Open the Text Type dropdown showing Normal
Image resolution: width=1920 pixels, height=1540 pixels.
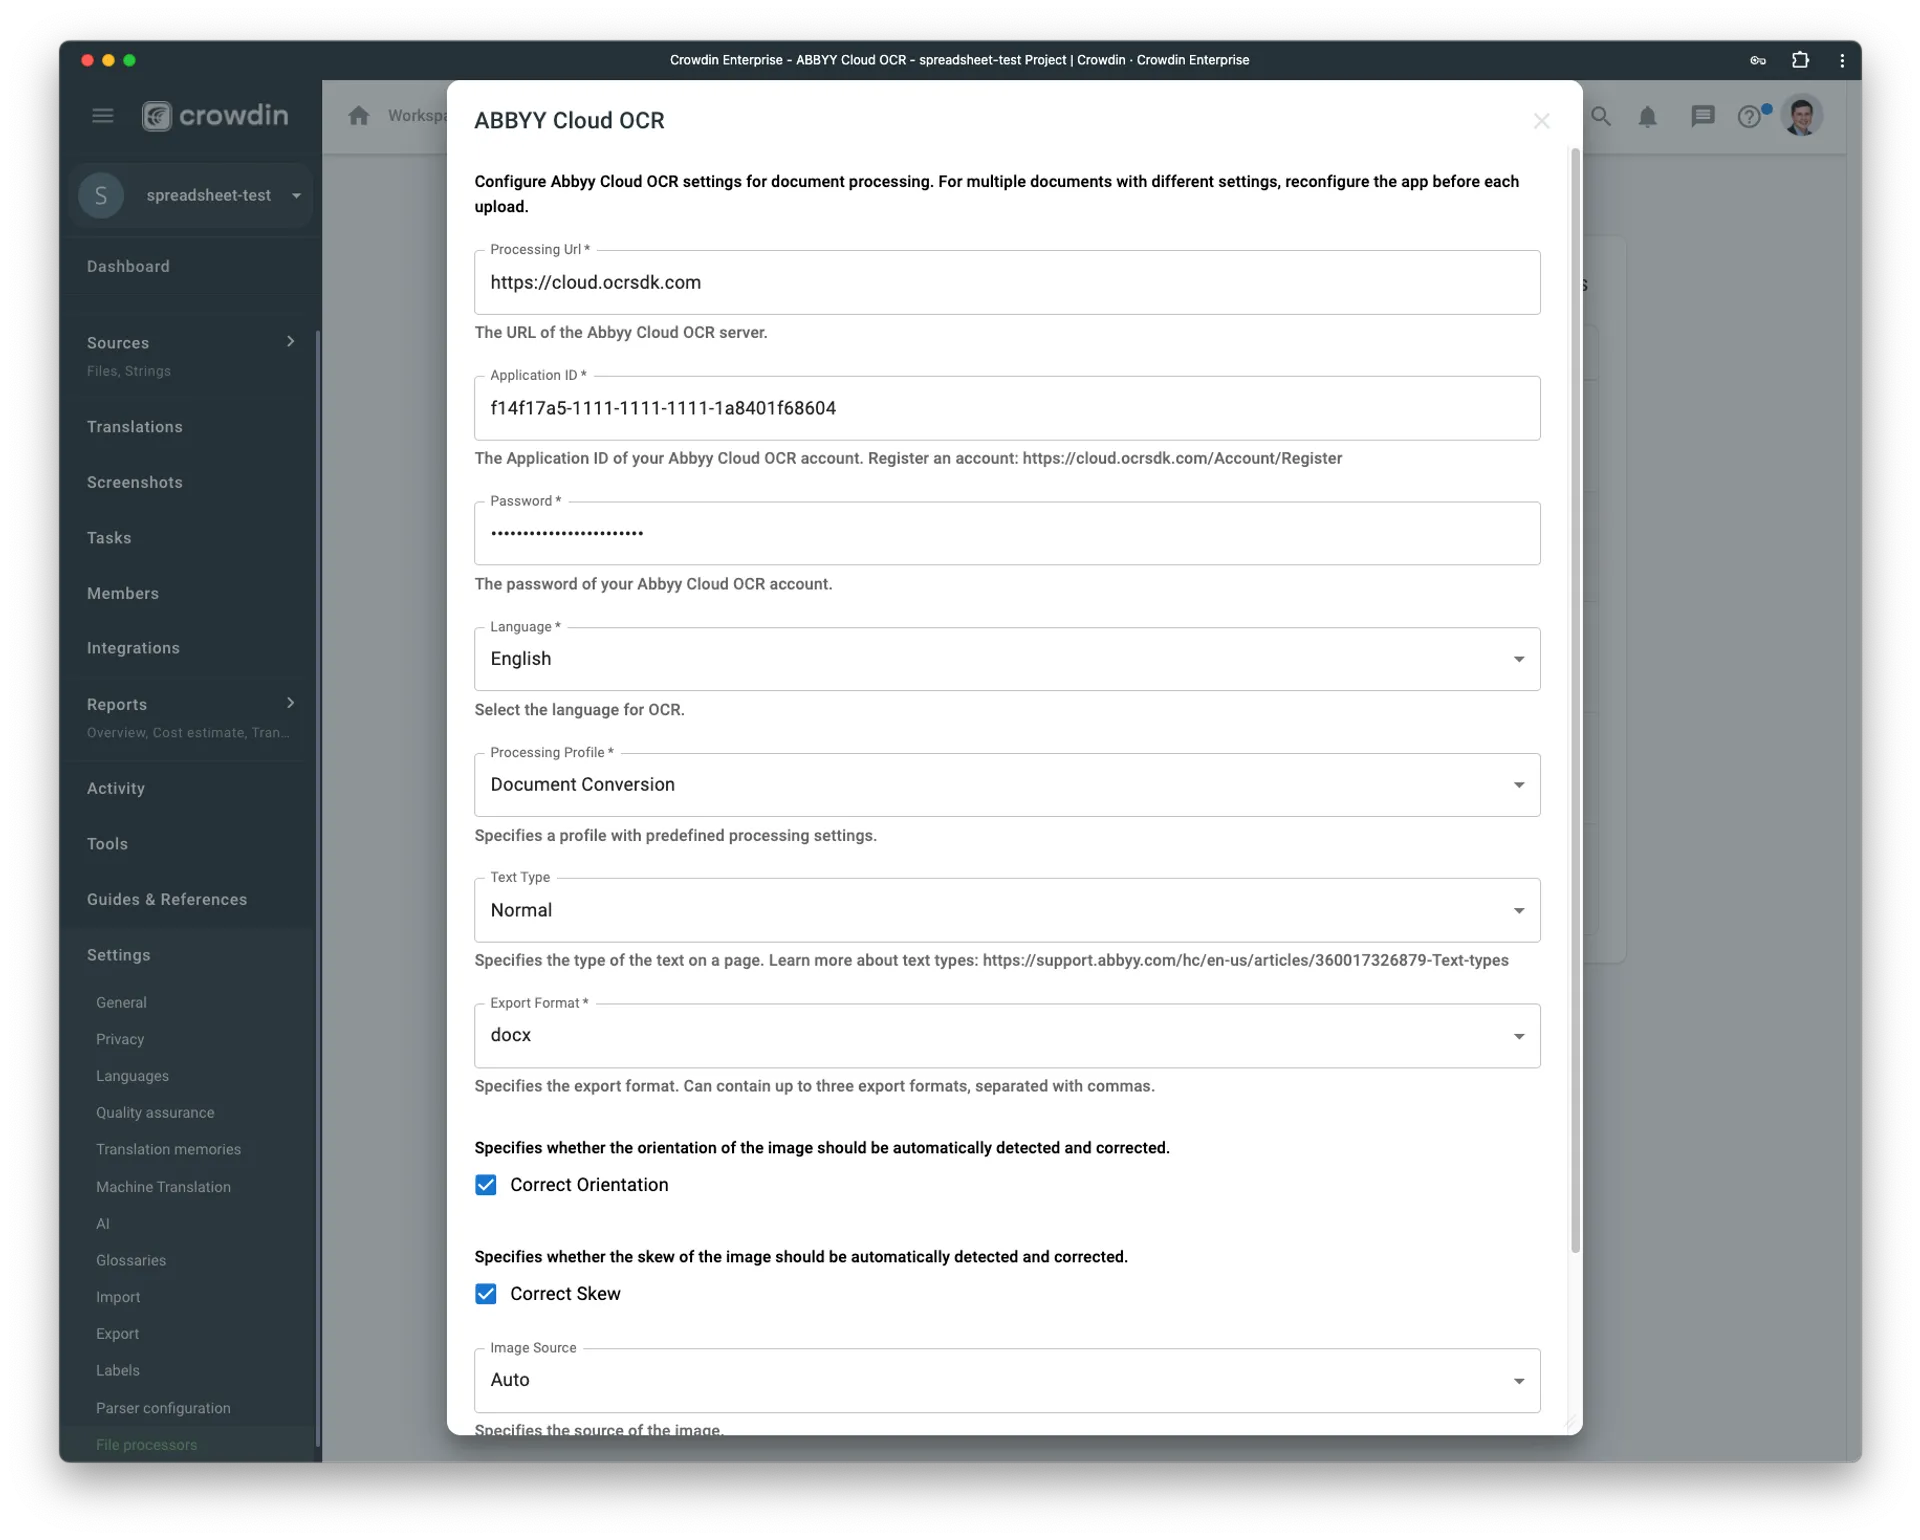point(1007,911)
